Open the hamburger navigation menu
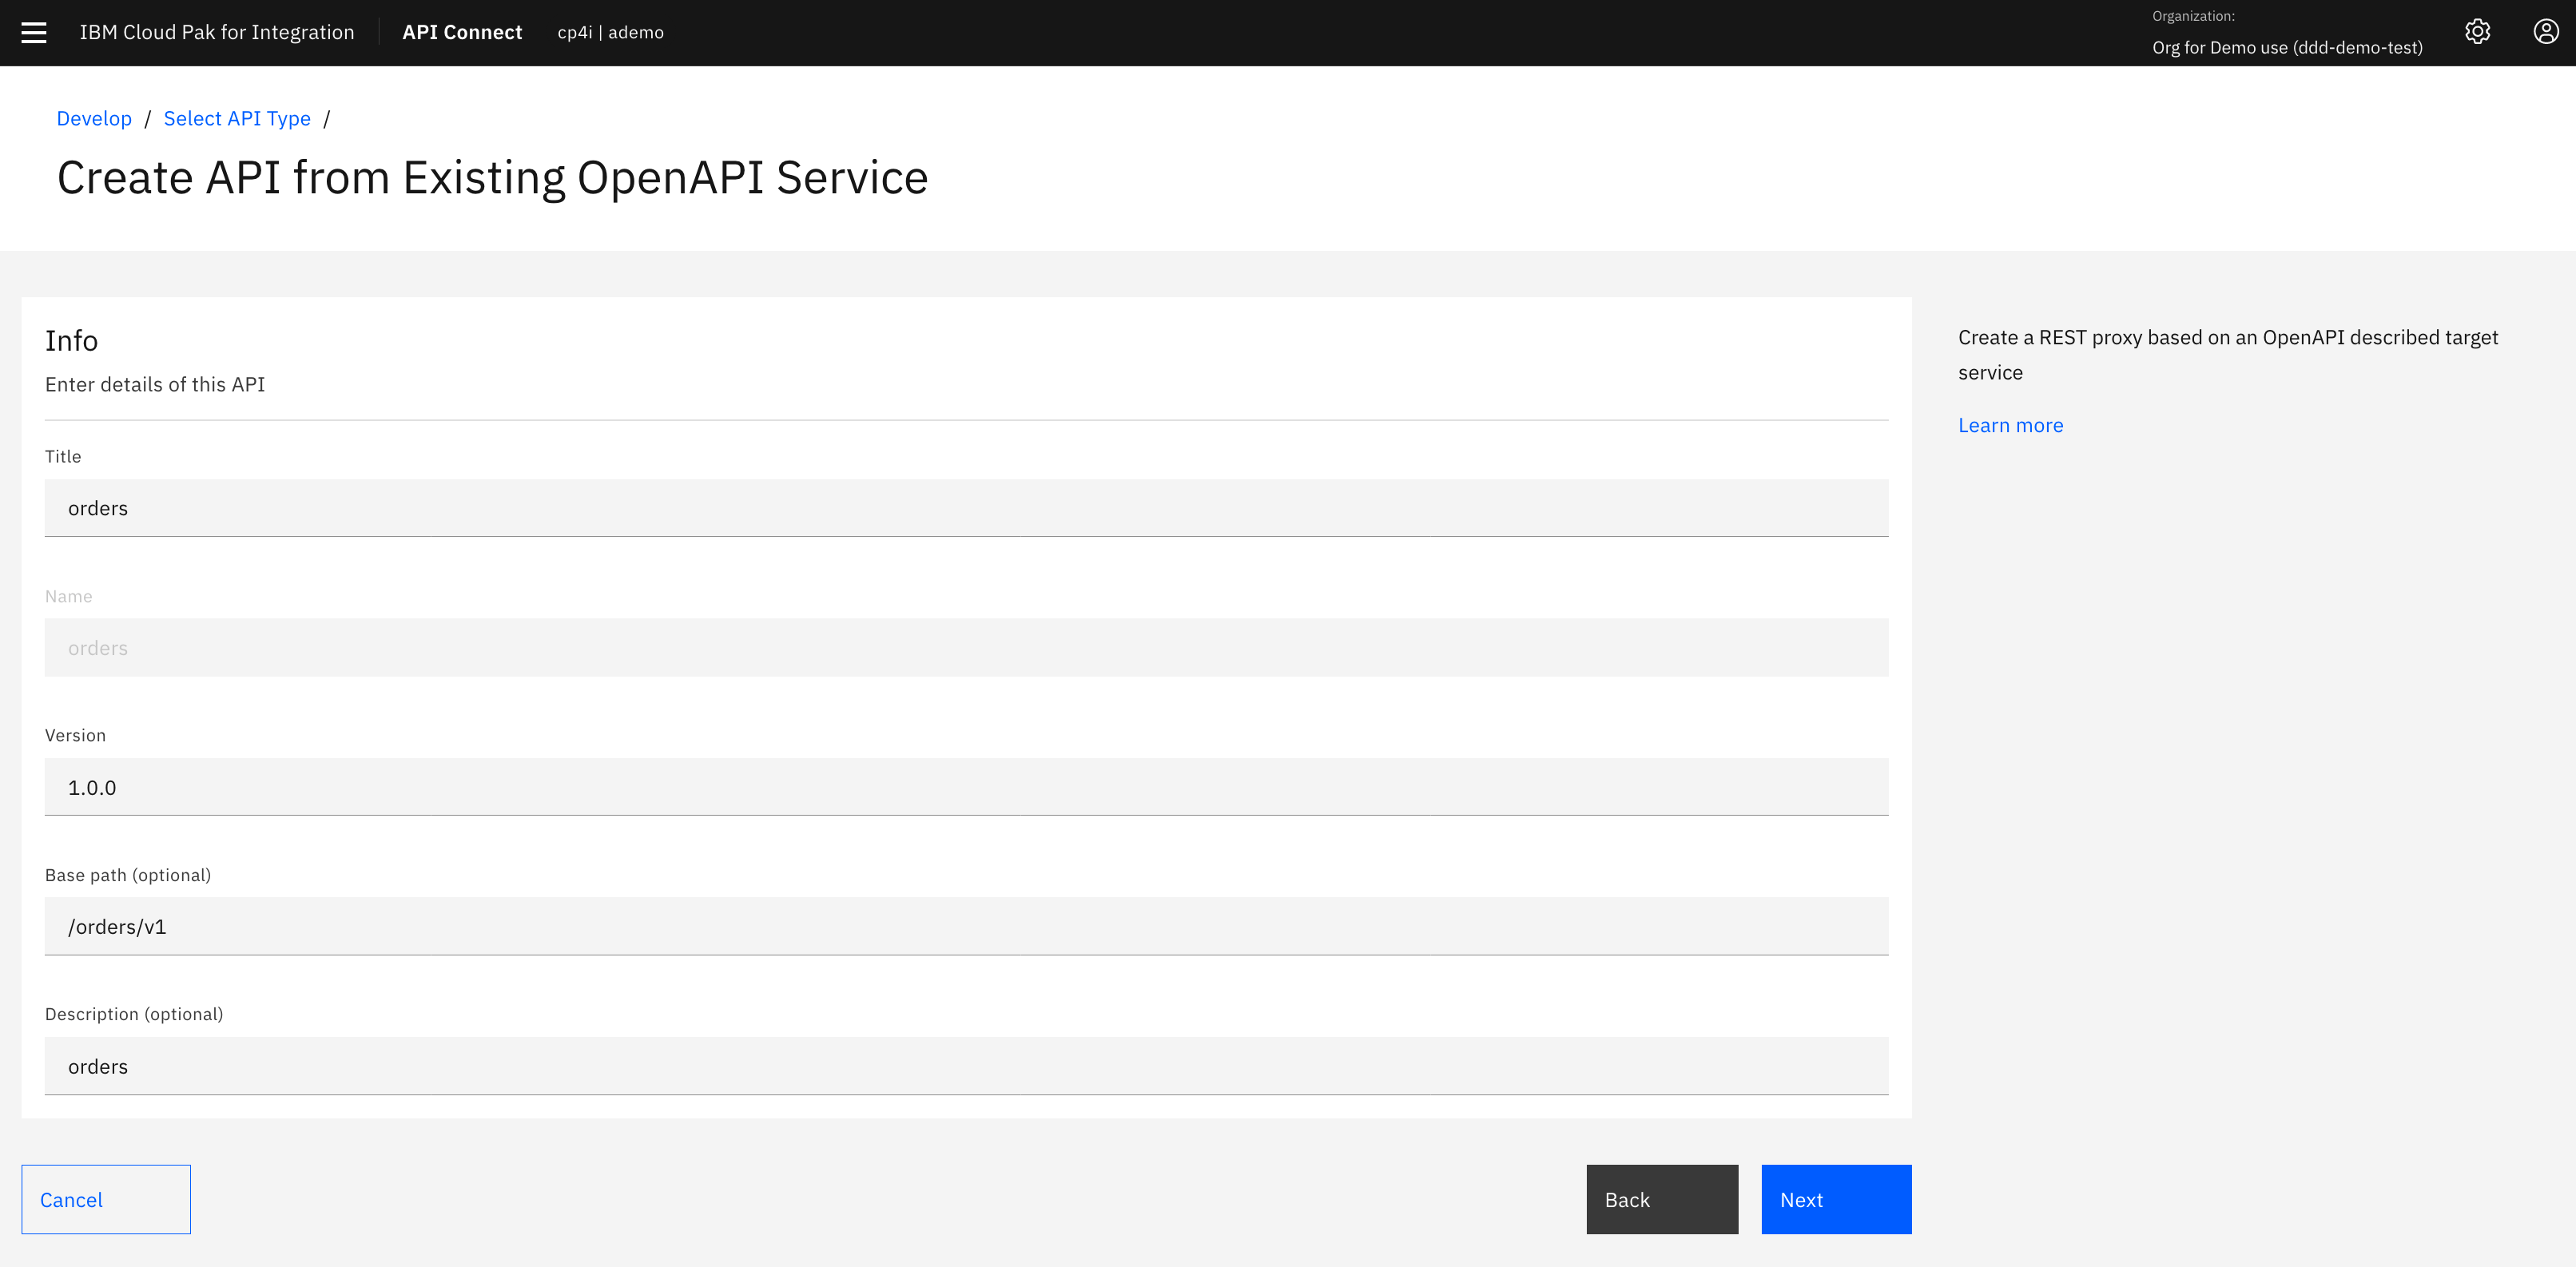 [35, 32]
